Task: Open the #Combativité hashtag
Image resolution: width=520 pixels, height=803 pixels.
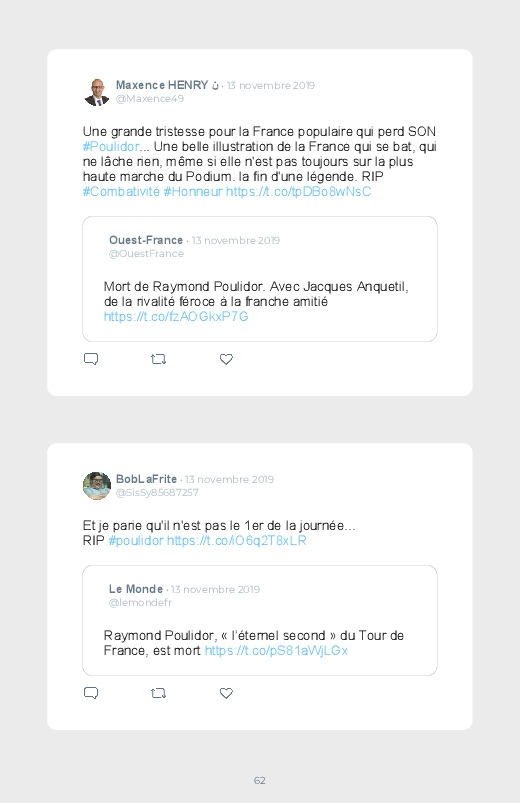Action: point(121,192)
